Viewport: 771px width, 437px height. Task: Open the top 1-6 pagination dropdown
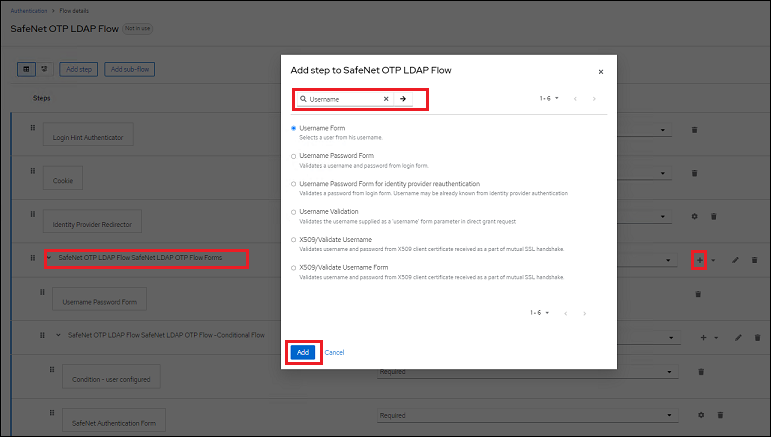[549, 99]
